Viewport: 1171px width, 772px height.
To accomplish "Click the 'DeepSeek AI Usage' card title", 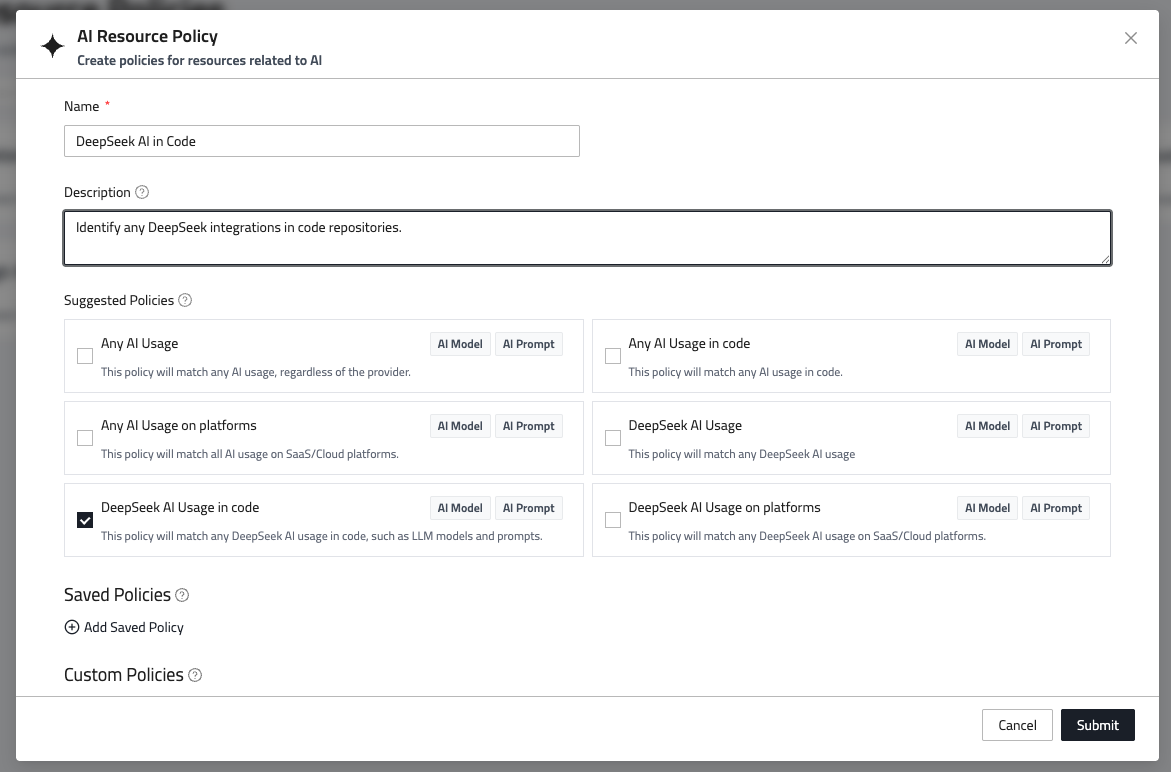I will tap(685, 426).
